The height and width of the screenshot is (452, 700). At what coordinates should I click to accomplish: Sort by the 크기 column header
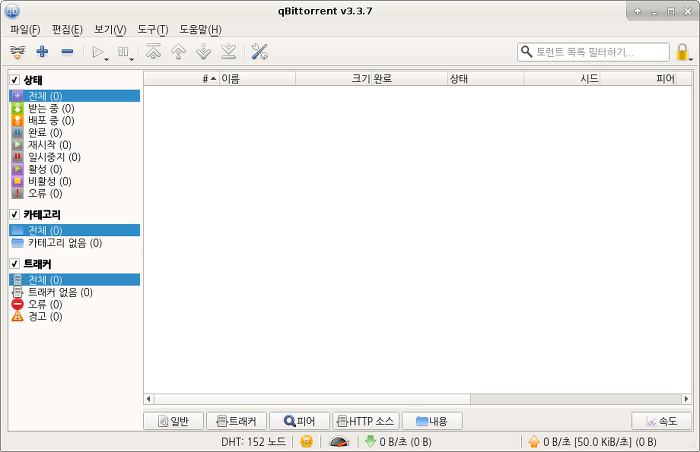click(334, 79)
